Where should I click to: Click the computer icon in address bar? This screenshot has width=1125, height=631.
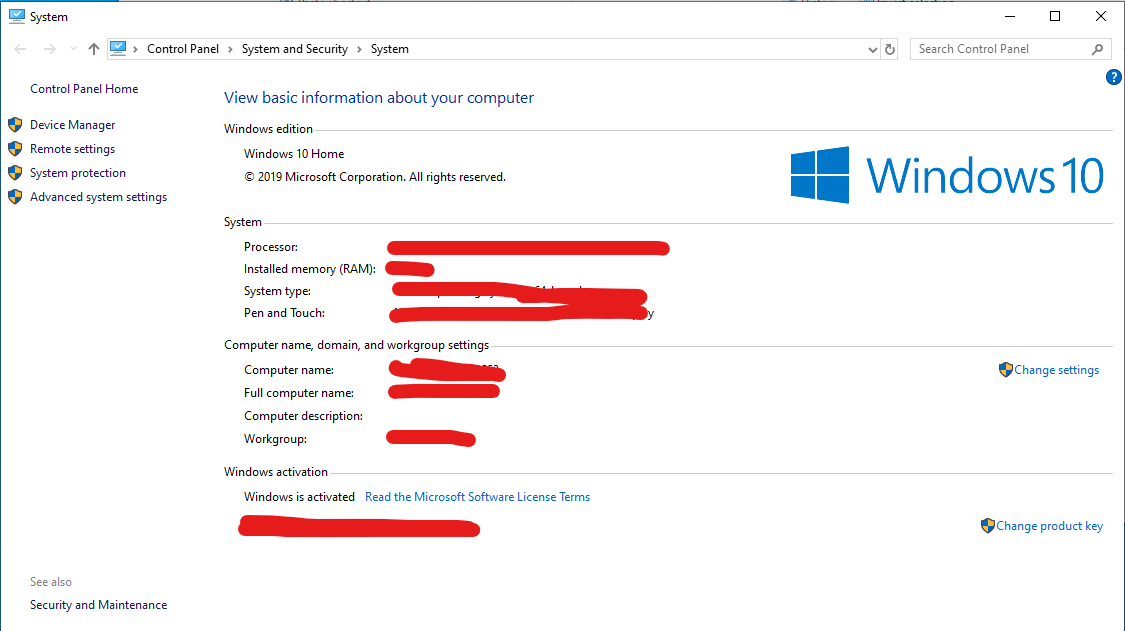pyautogui.click(x=118, y=48)
